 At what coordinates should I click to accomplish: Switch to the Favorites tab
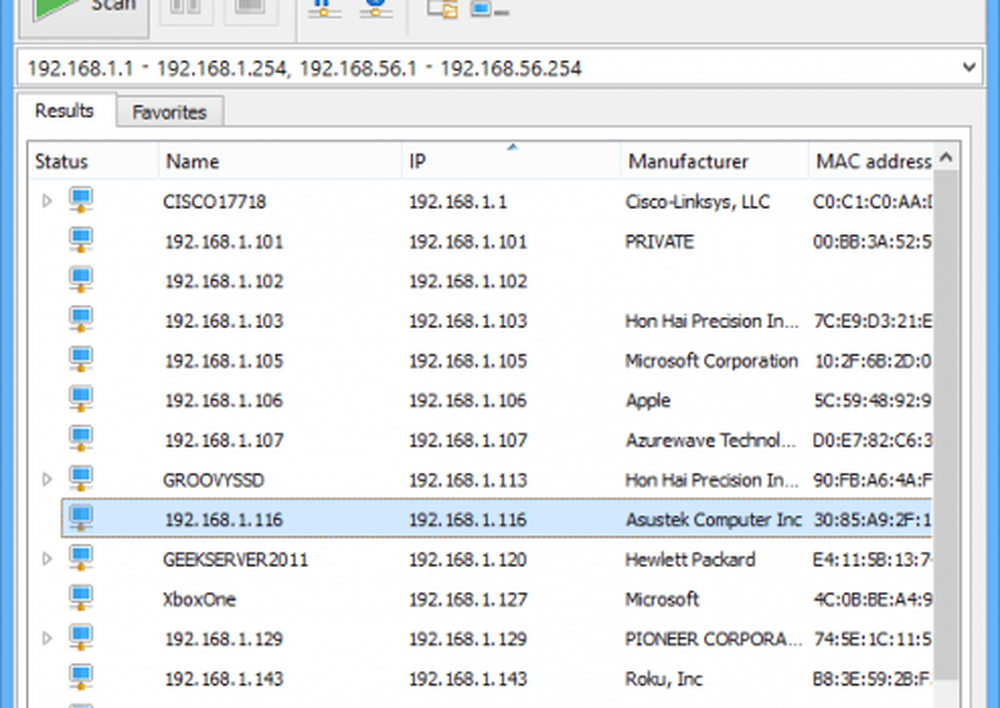pos(169,112)
